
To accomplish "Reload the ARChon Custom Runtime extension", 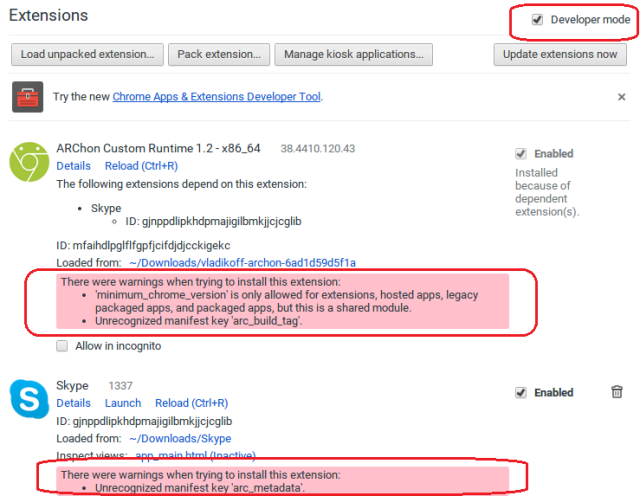I will click(141, 166).
